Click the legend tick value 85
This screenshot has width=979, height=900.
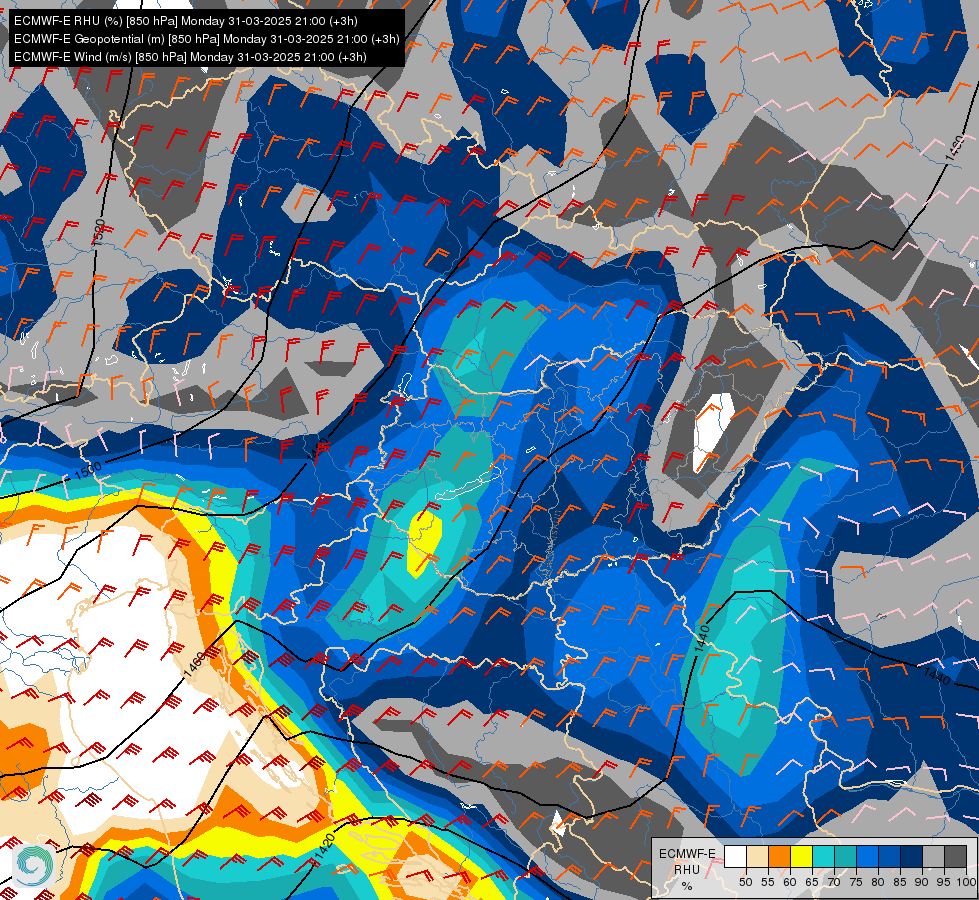click(900, 882)
